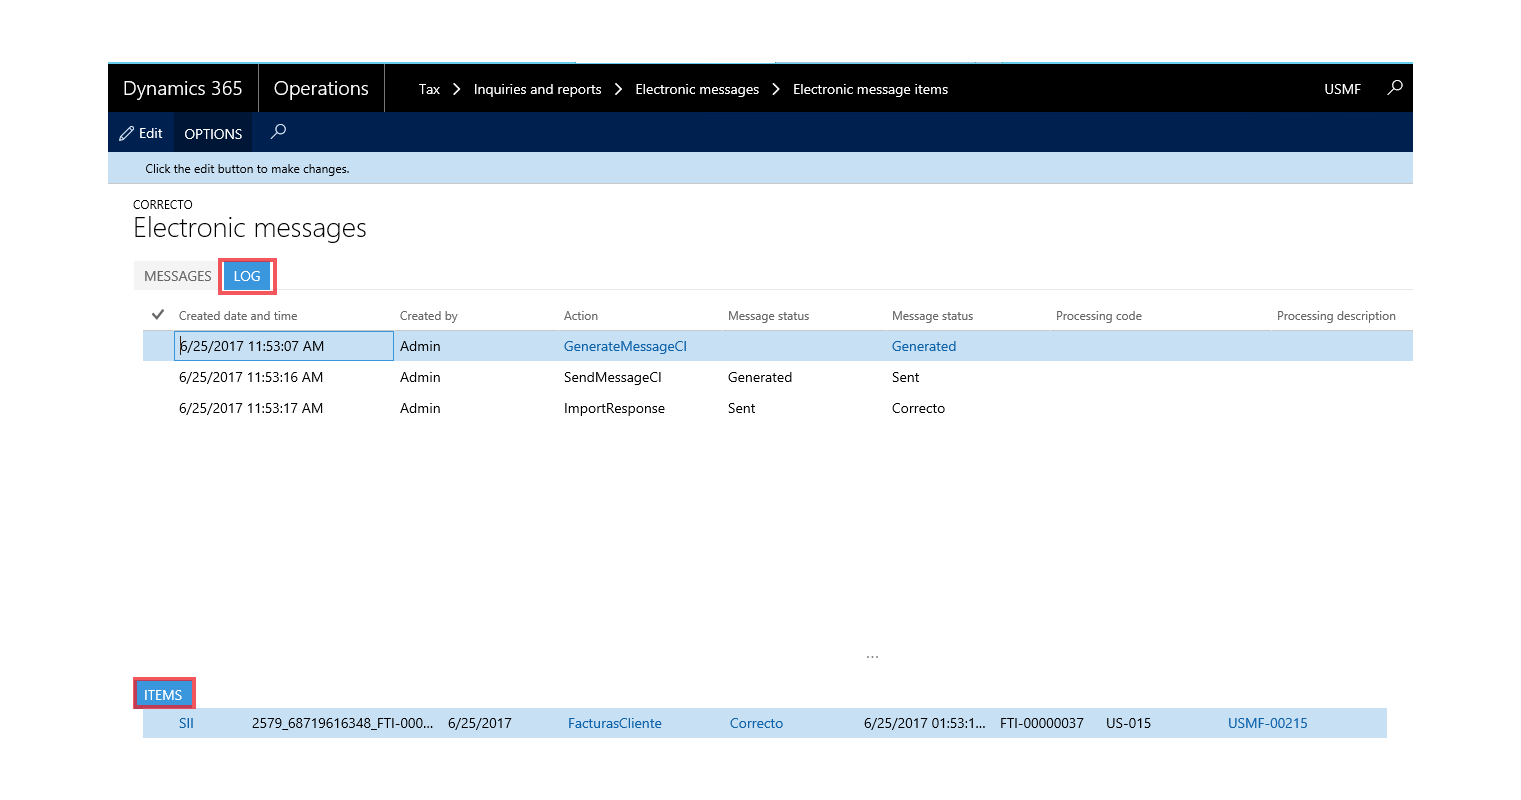Collapse the ITEMS section header
This screenshot has height=800, width=1521.
pyautogui.click(x=163, y=695)
